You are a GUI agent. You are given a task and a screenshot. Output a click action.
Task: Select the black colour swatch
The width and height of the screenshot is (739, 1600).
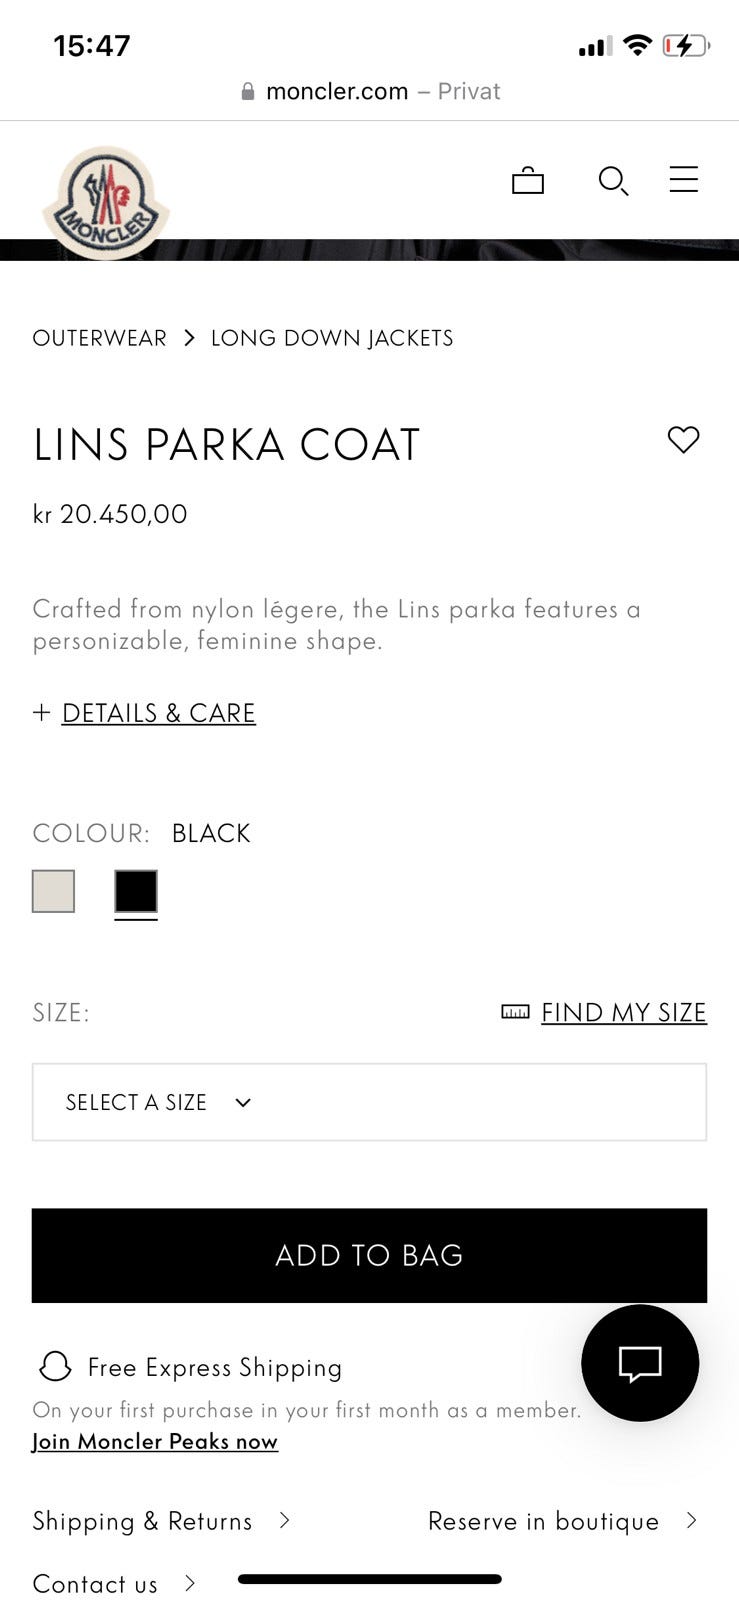pos(136,891)
